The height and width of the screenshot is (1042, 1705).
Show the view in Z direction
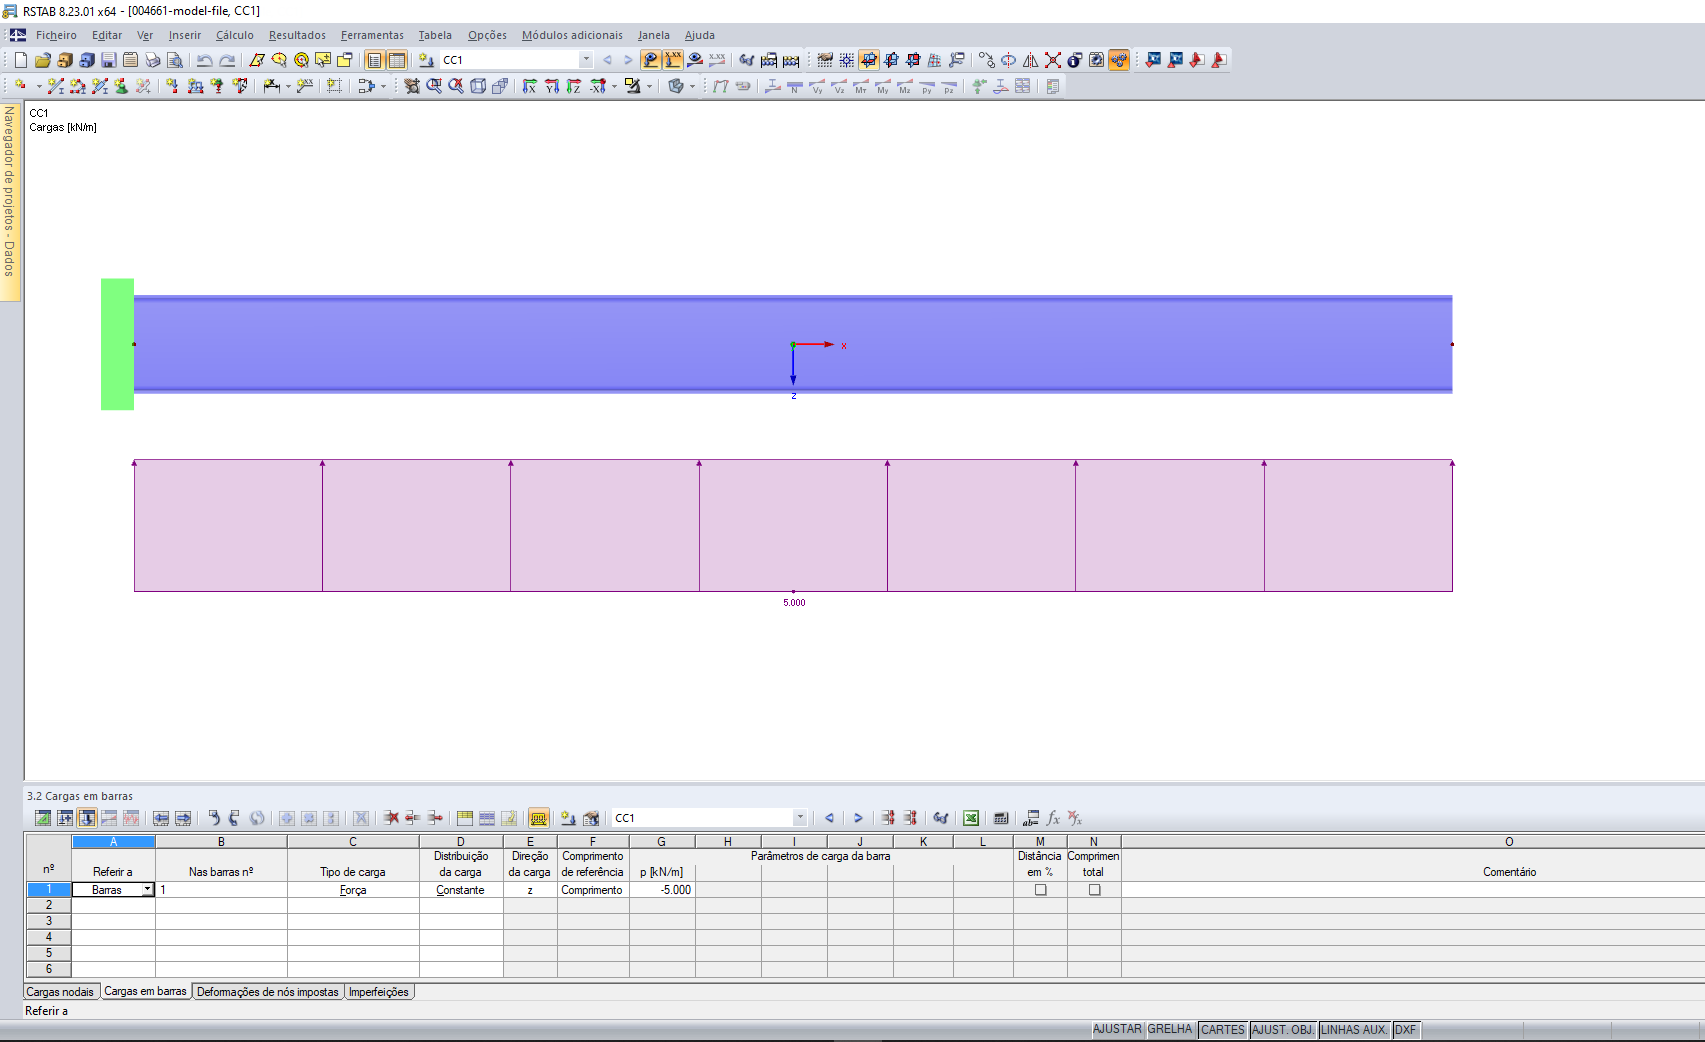pos(574,86)
